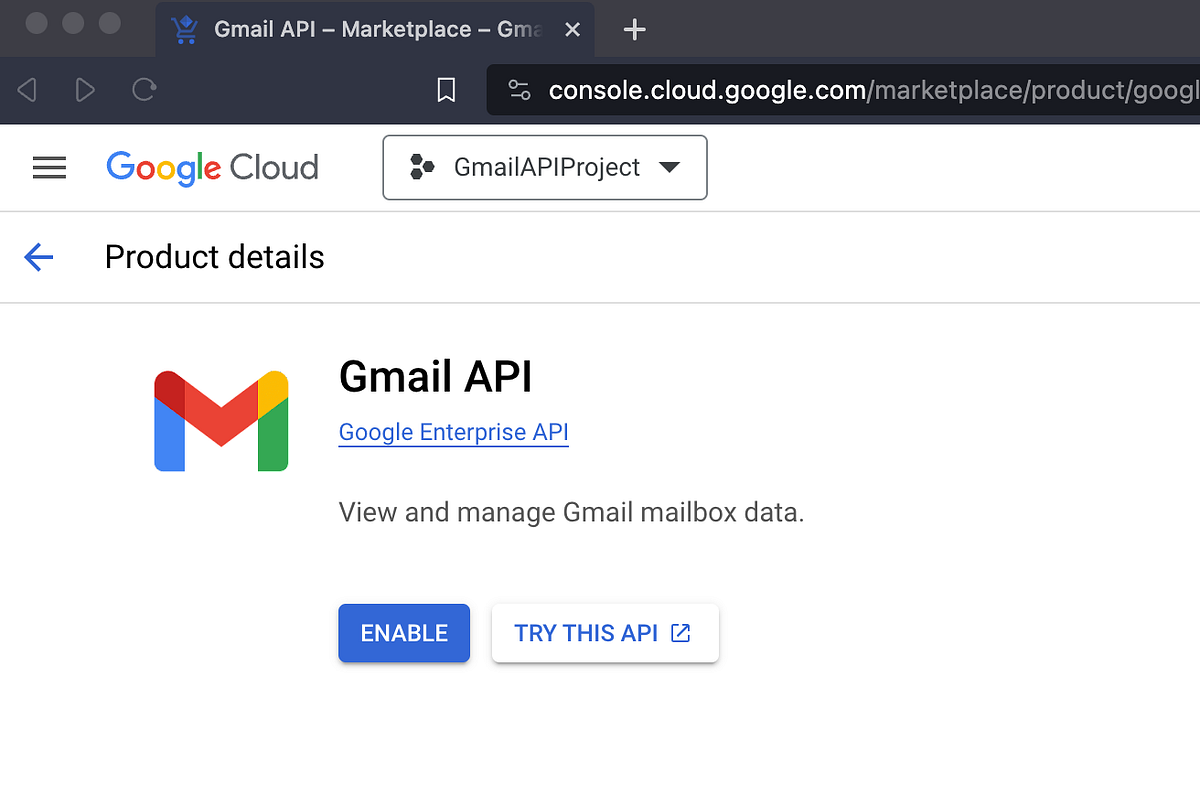Image resolution: width=1200 pixels, height=796 pixels.
Task: Open a new browser tab
Action: click(634, 29)
